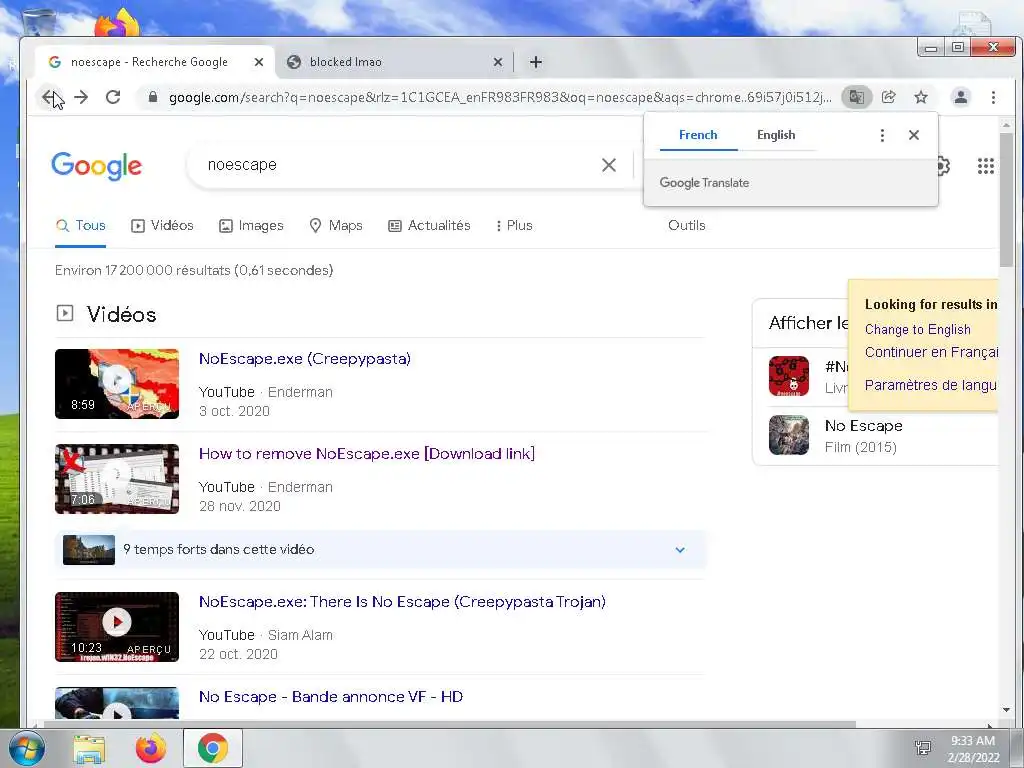The width and height of the screenshot is (1024, 768).
Task: Open a new tab with plus button
Action: [536, 62]
